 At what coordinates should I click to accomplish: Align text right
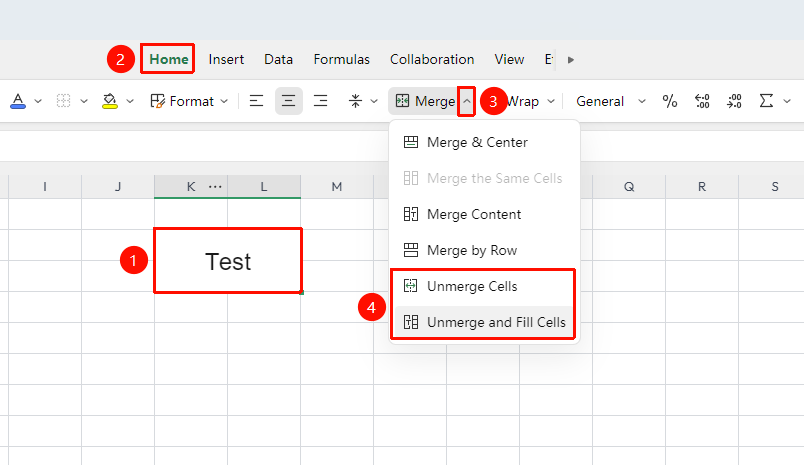pos(320,101)
